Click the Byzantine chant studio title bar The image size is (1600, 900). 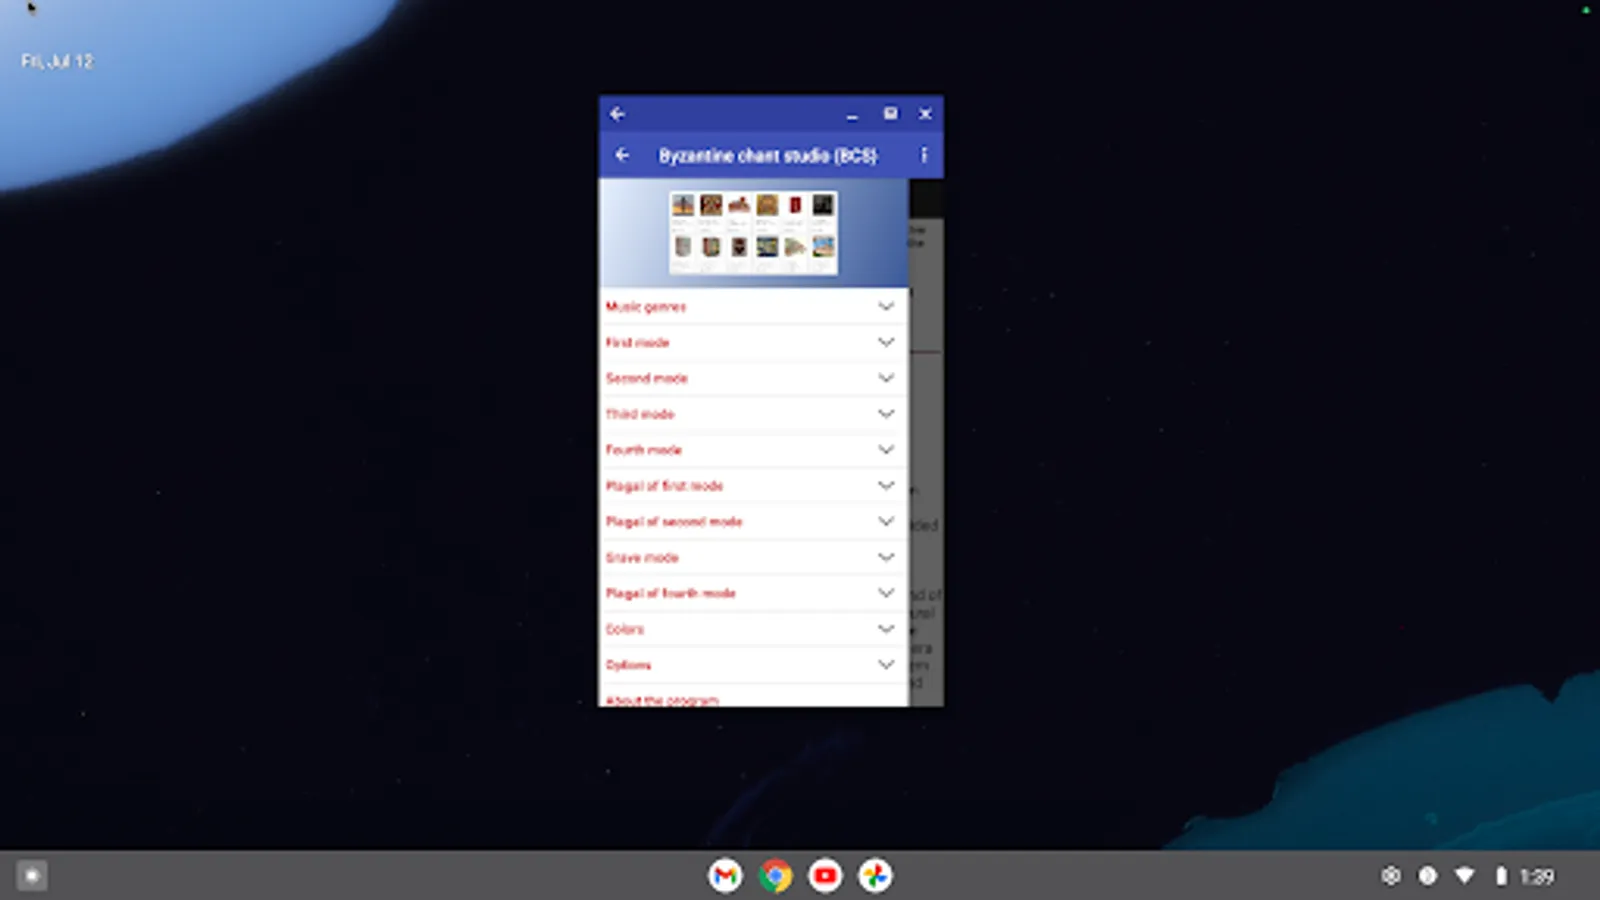(x=770, y=156)
